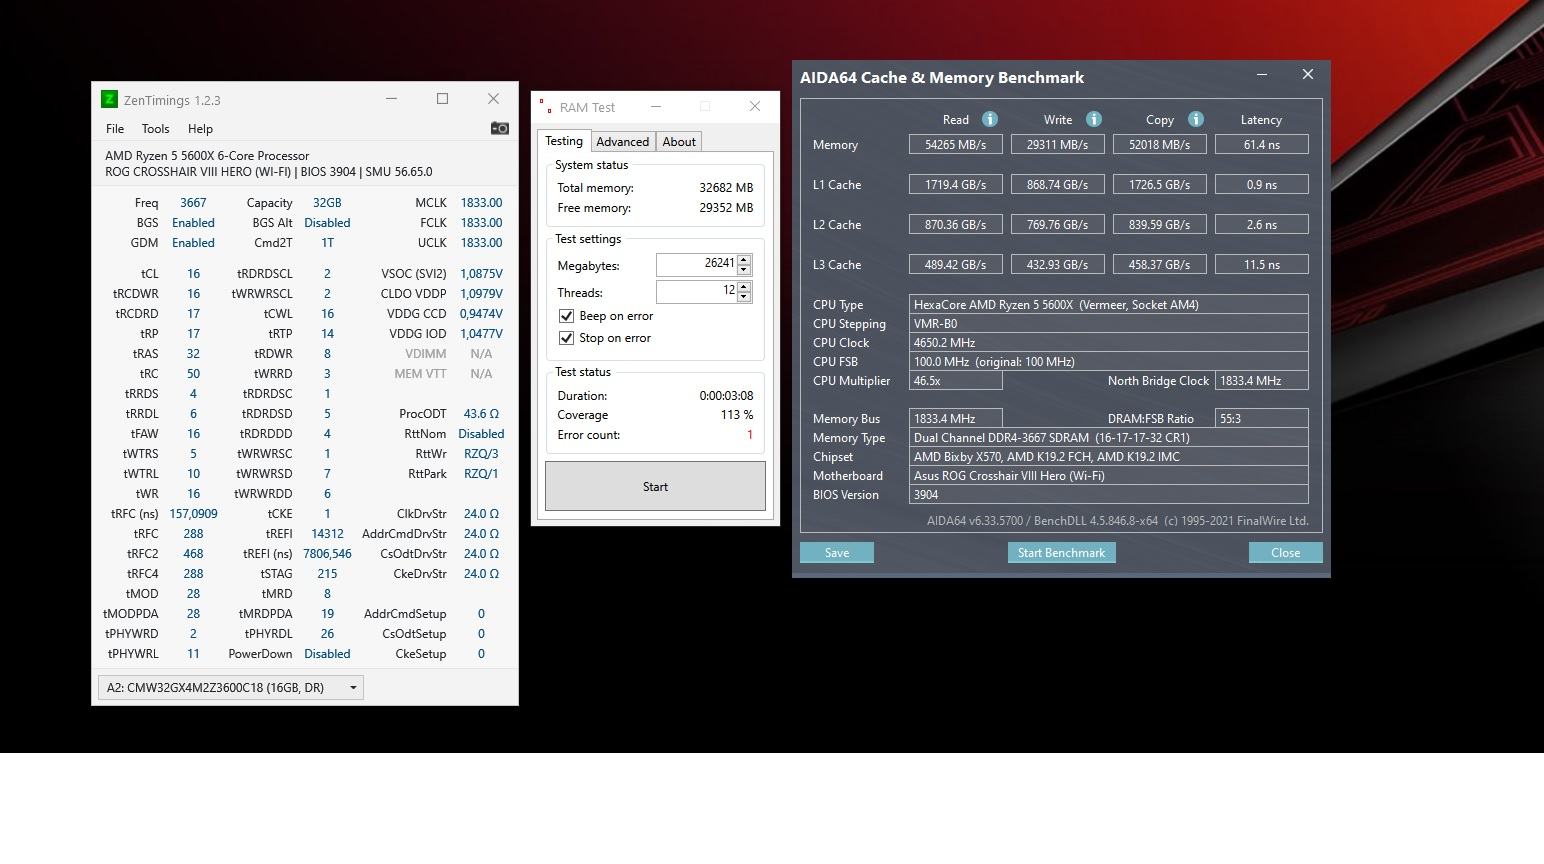The image size is (1544, 864).
Task: Click the ProcODT value 43.6 Ω
Action: tap(481, 414)
